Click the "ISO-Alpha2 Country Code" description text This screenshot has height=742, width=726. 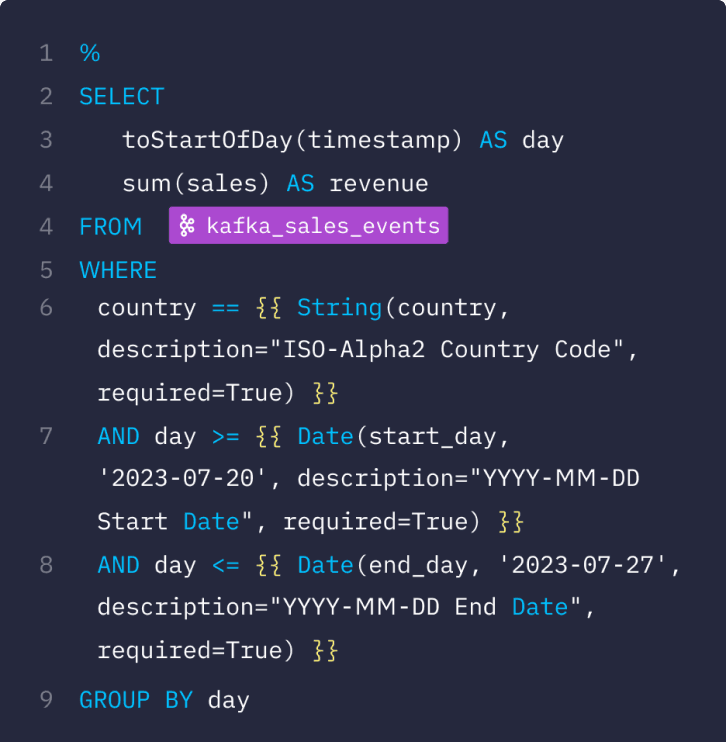tap(446, 350)
